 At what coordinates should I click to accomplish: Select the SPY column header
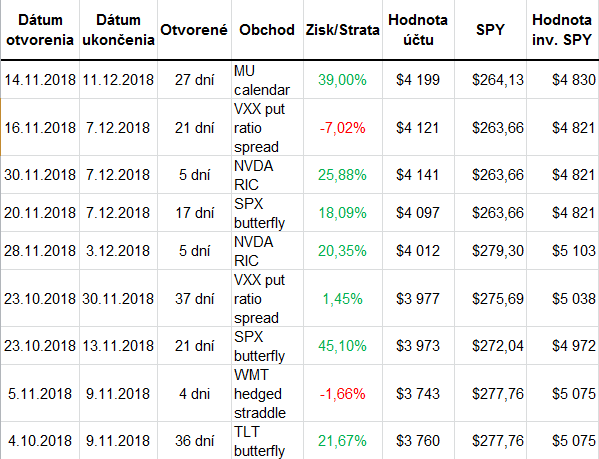pyautogui.click(x=491, y=30)
